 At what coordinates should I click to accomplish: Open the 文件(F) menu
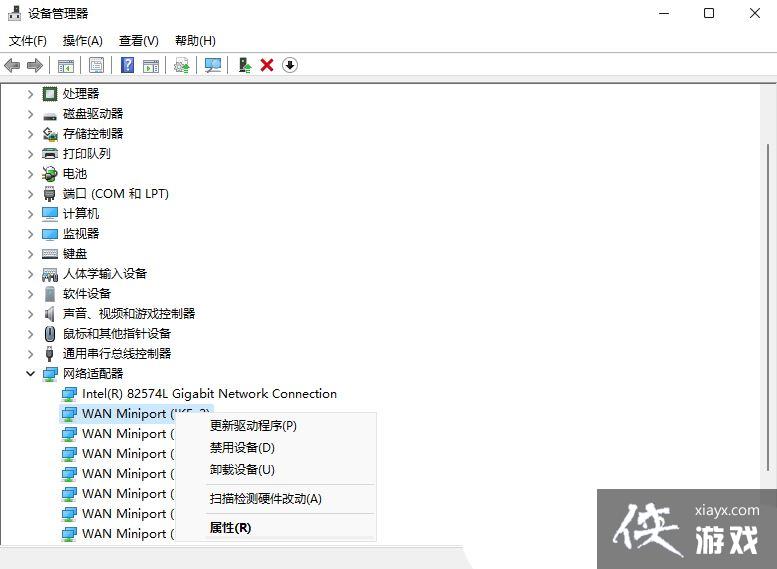click(x=28, y=41)
